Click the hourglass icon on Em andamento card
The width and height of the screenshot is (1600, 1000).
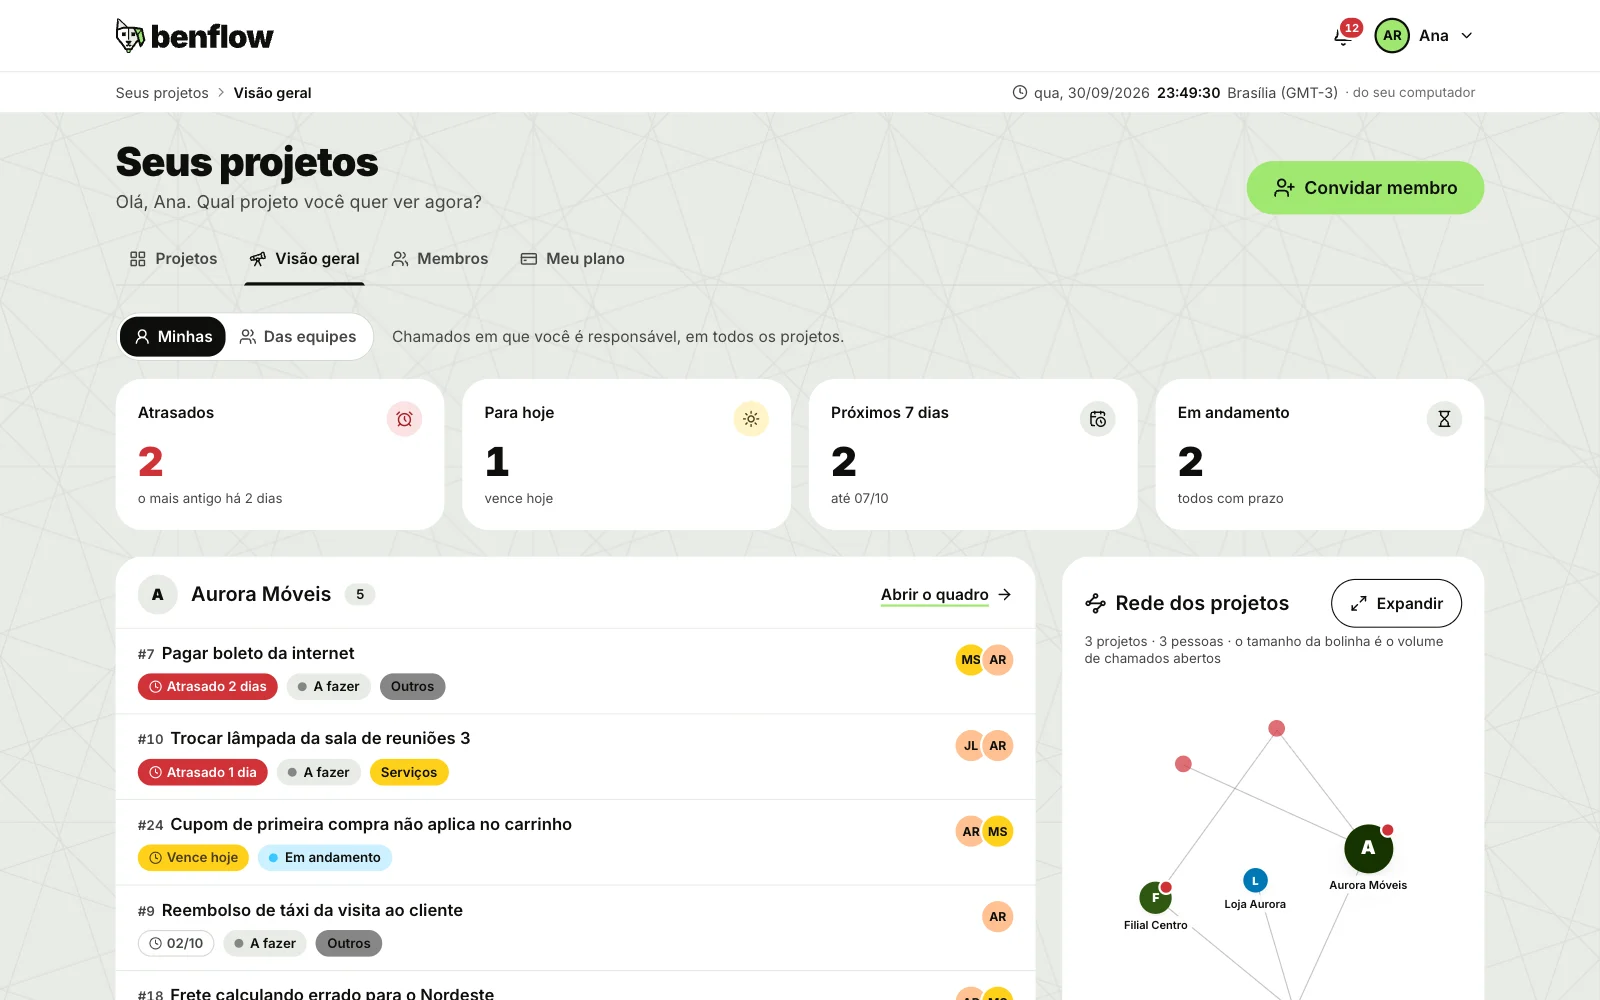click(1444, 419)
